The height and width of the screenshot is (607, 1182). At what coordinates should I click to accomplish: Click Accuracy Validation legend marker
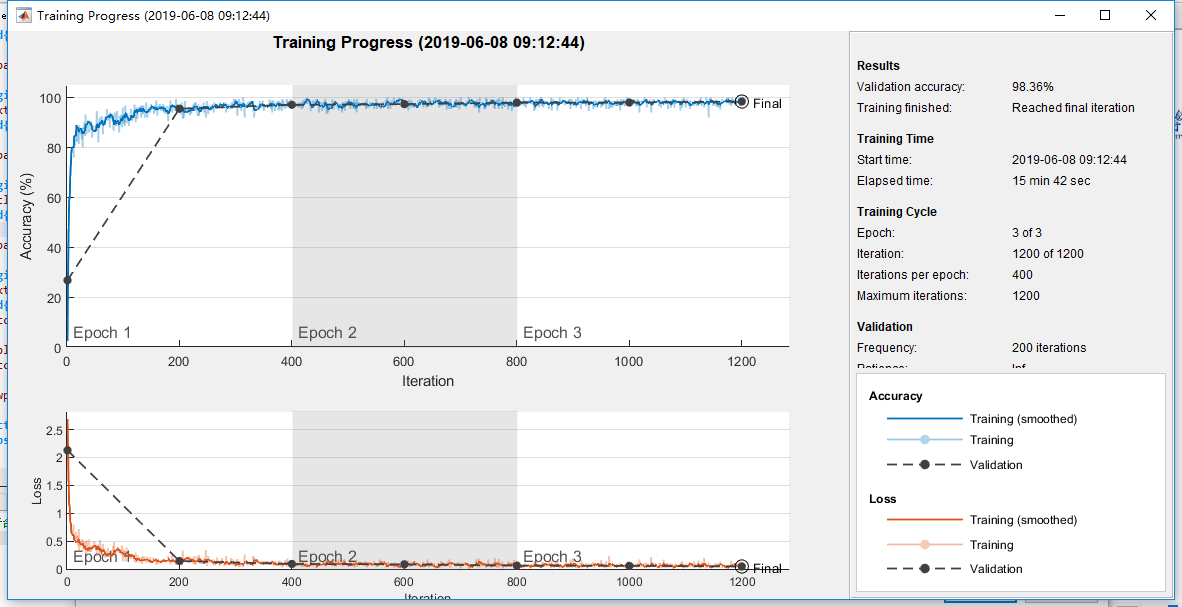pyautogui.click(x=925, y=464)
